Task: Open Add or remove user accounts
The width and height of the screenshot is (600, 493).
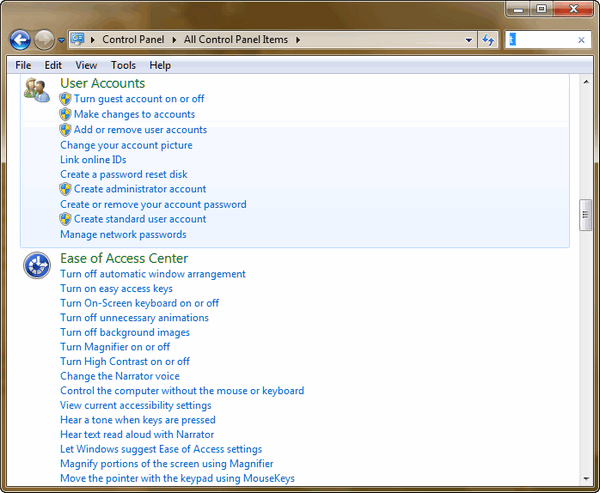Action: pos(140,129)
